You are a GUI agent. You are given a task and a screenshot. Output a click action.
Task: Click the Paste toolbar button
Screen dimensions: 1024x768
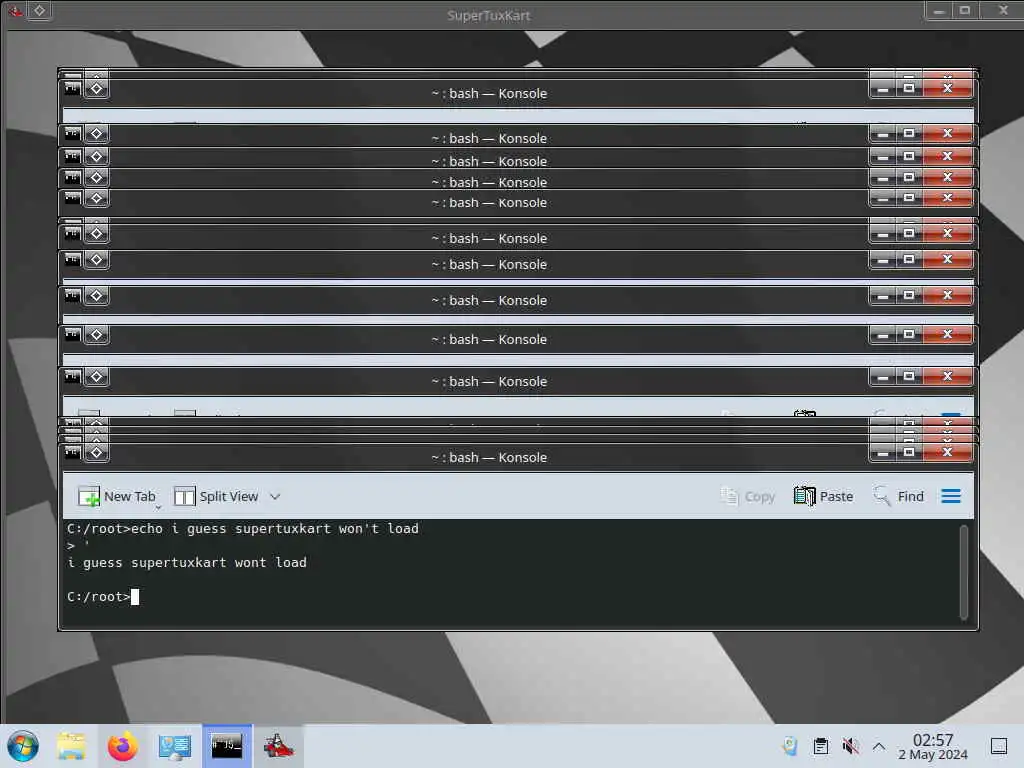pos(823,496)
